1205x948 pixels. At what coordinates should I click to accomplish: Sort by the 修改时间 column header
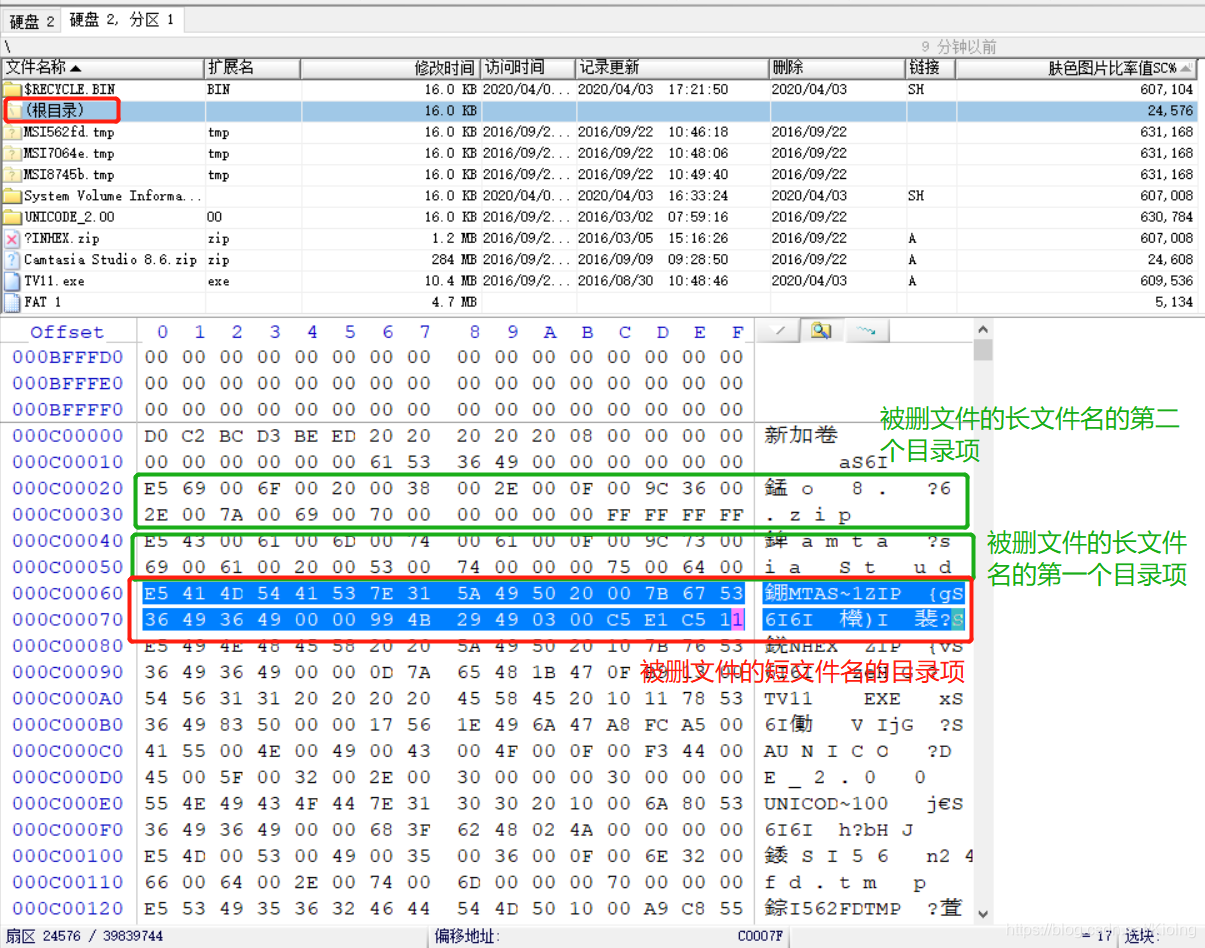[x=390, y=68]
